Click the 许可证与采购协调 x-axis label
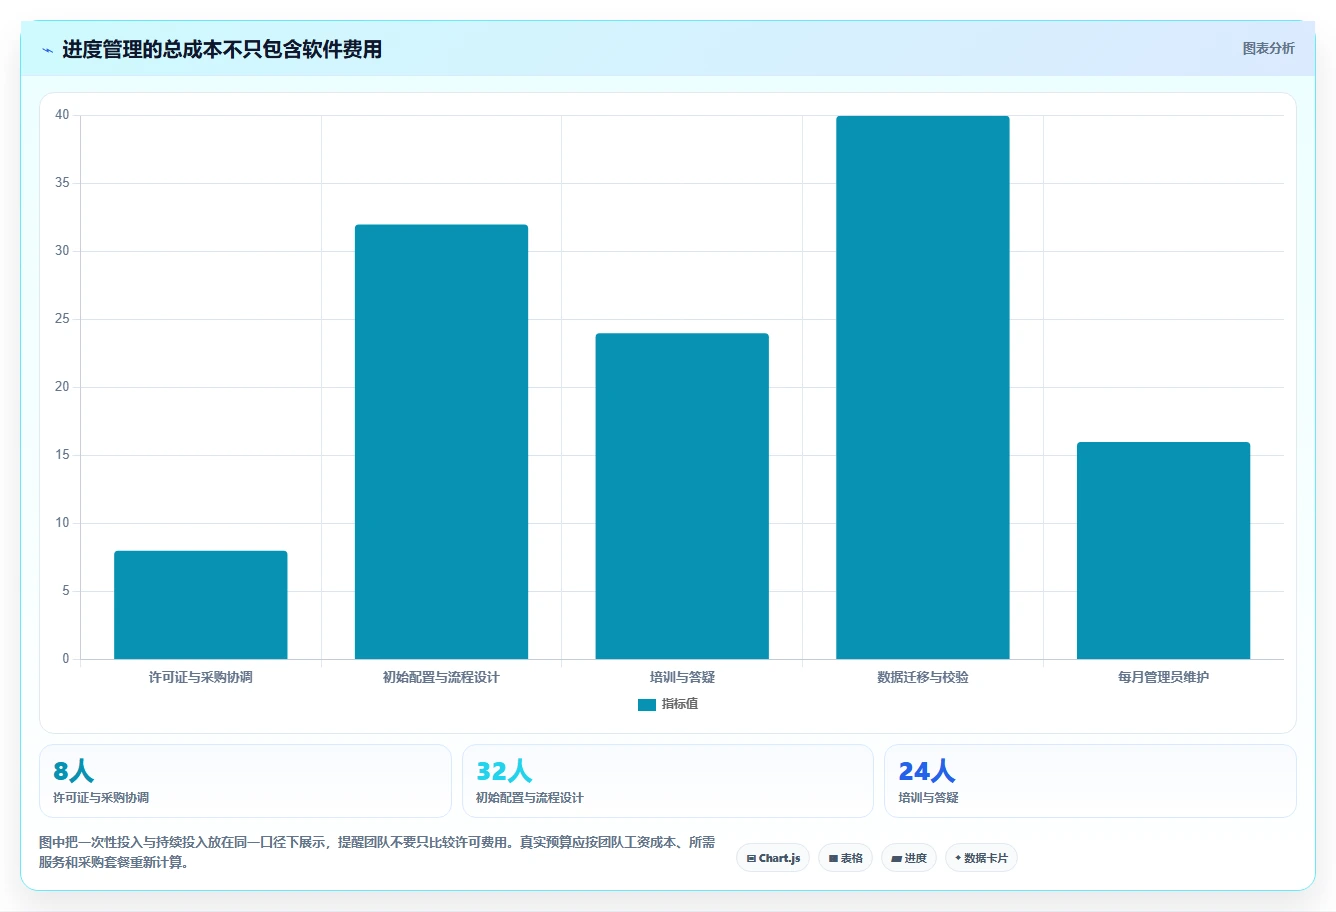Screen dimensions: 1336x912 click(200, 677)
